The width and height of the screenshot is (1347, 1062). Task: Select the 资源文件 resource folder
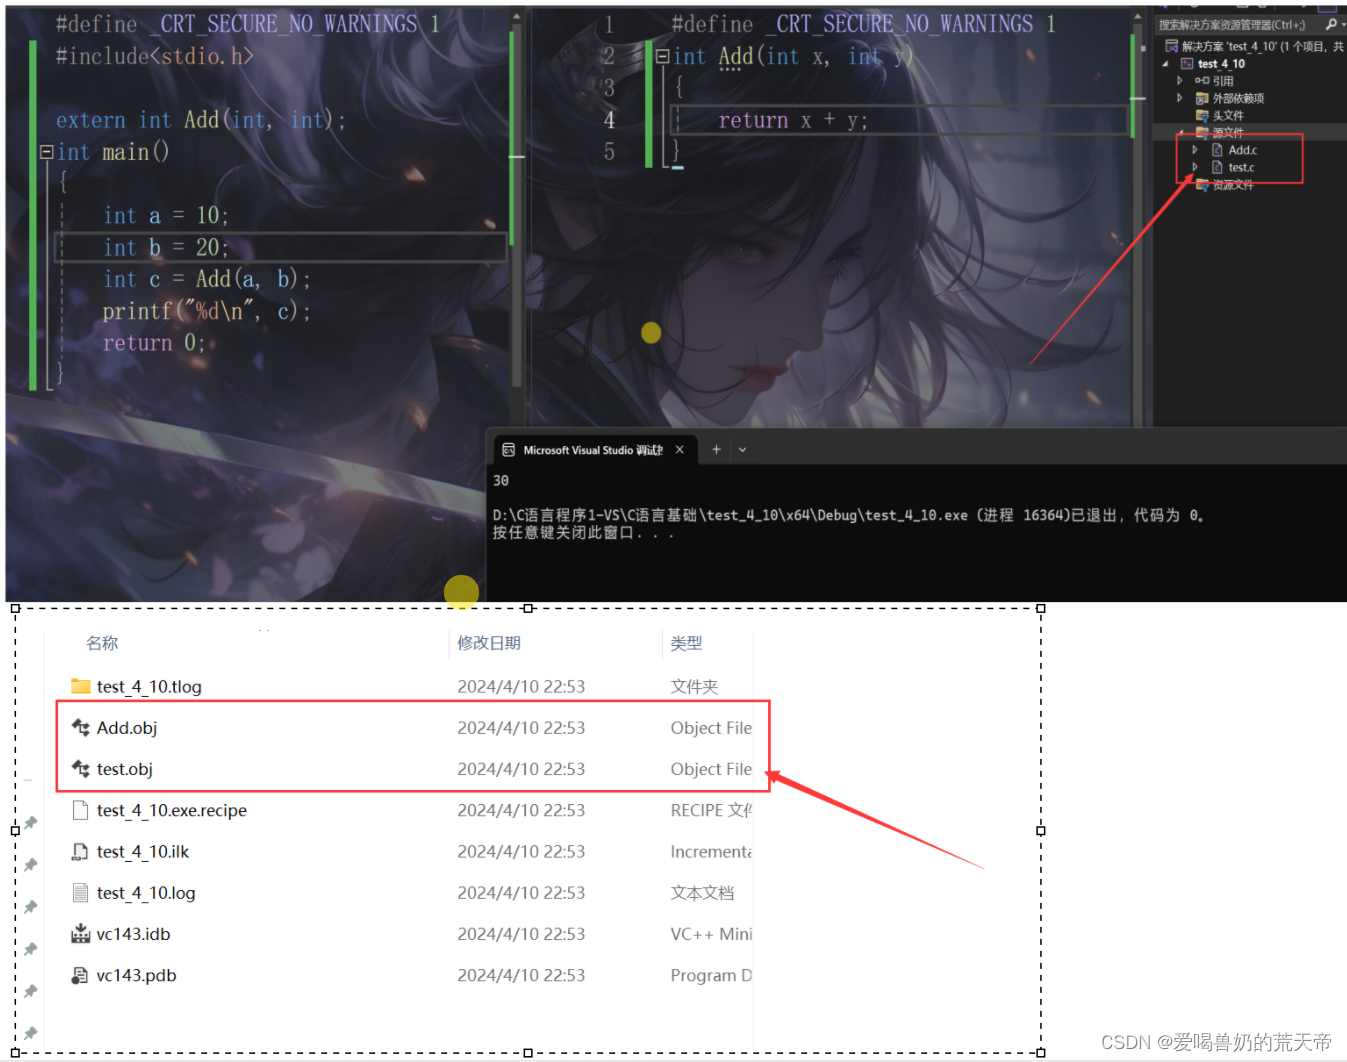[x=1225, y=185]
